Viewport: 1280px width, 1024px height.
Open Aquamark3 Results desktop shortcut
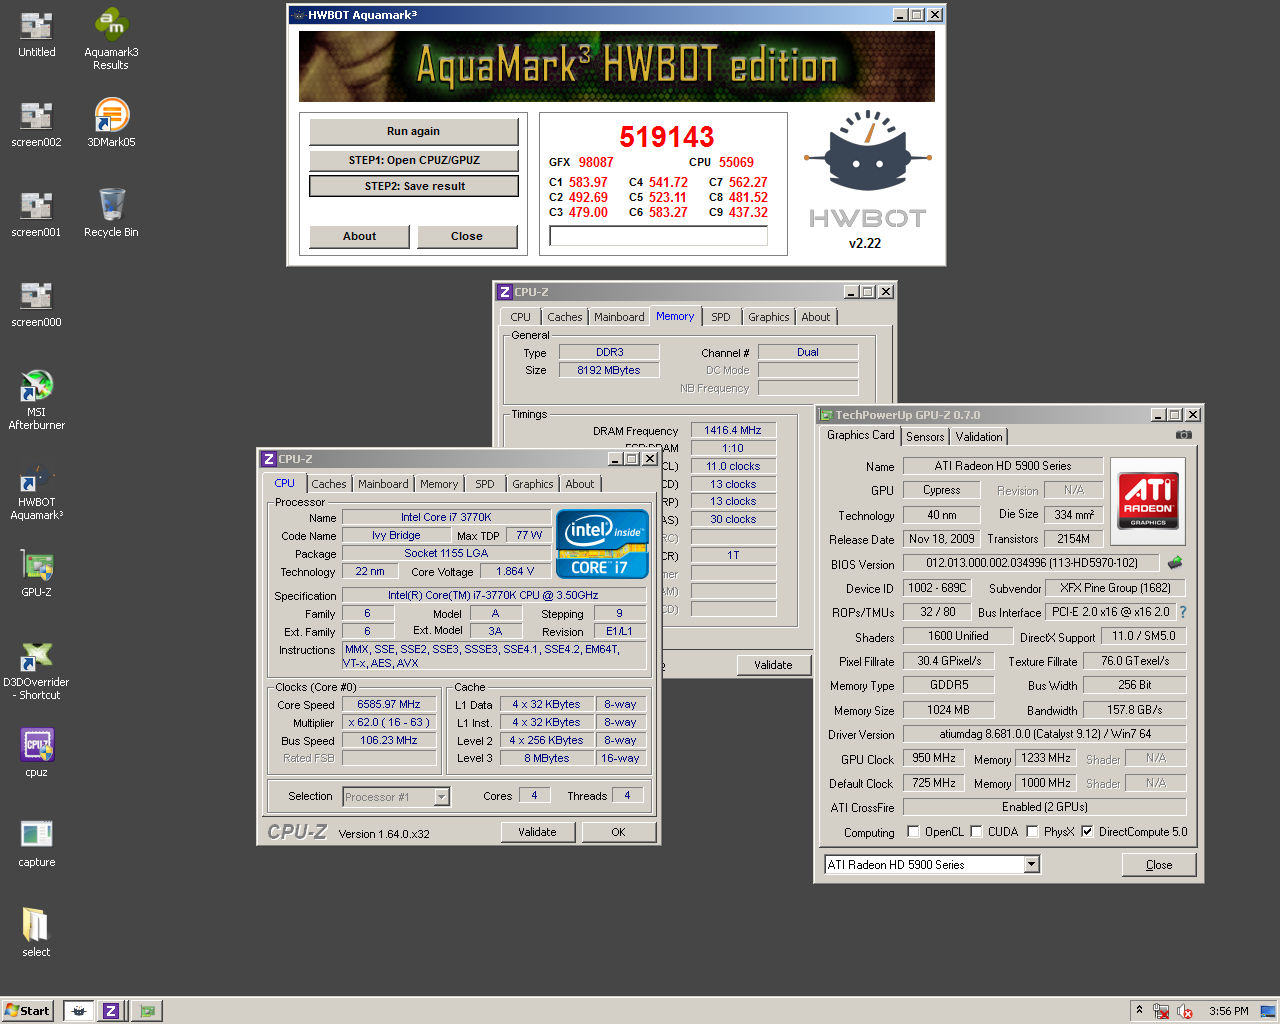[111, 40]
